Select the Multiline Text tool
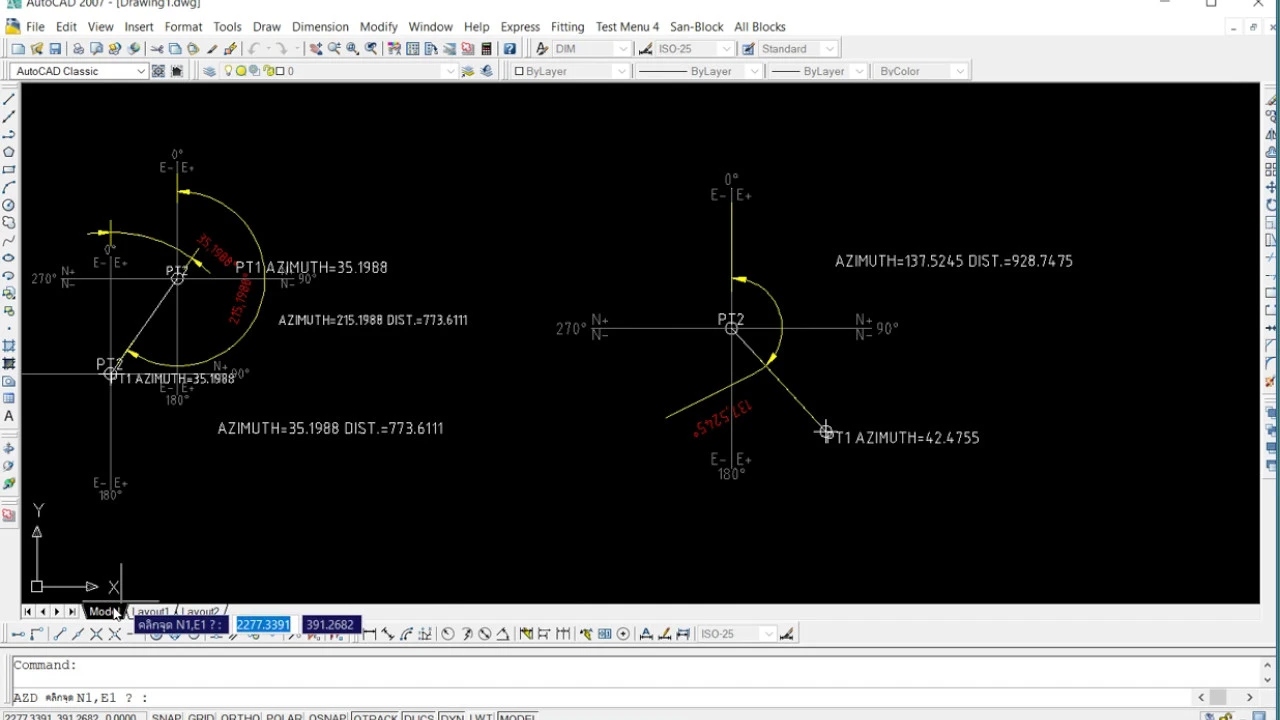Viewport: 1280px width, 720px height. click(x=9, y=416)
